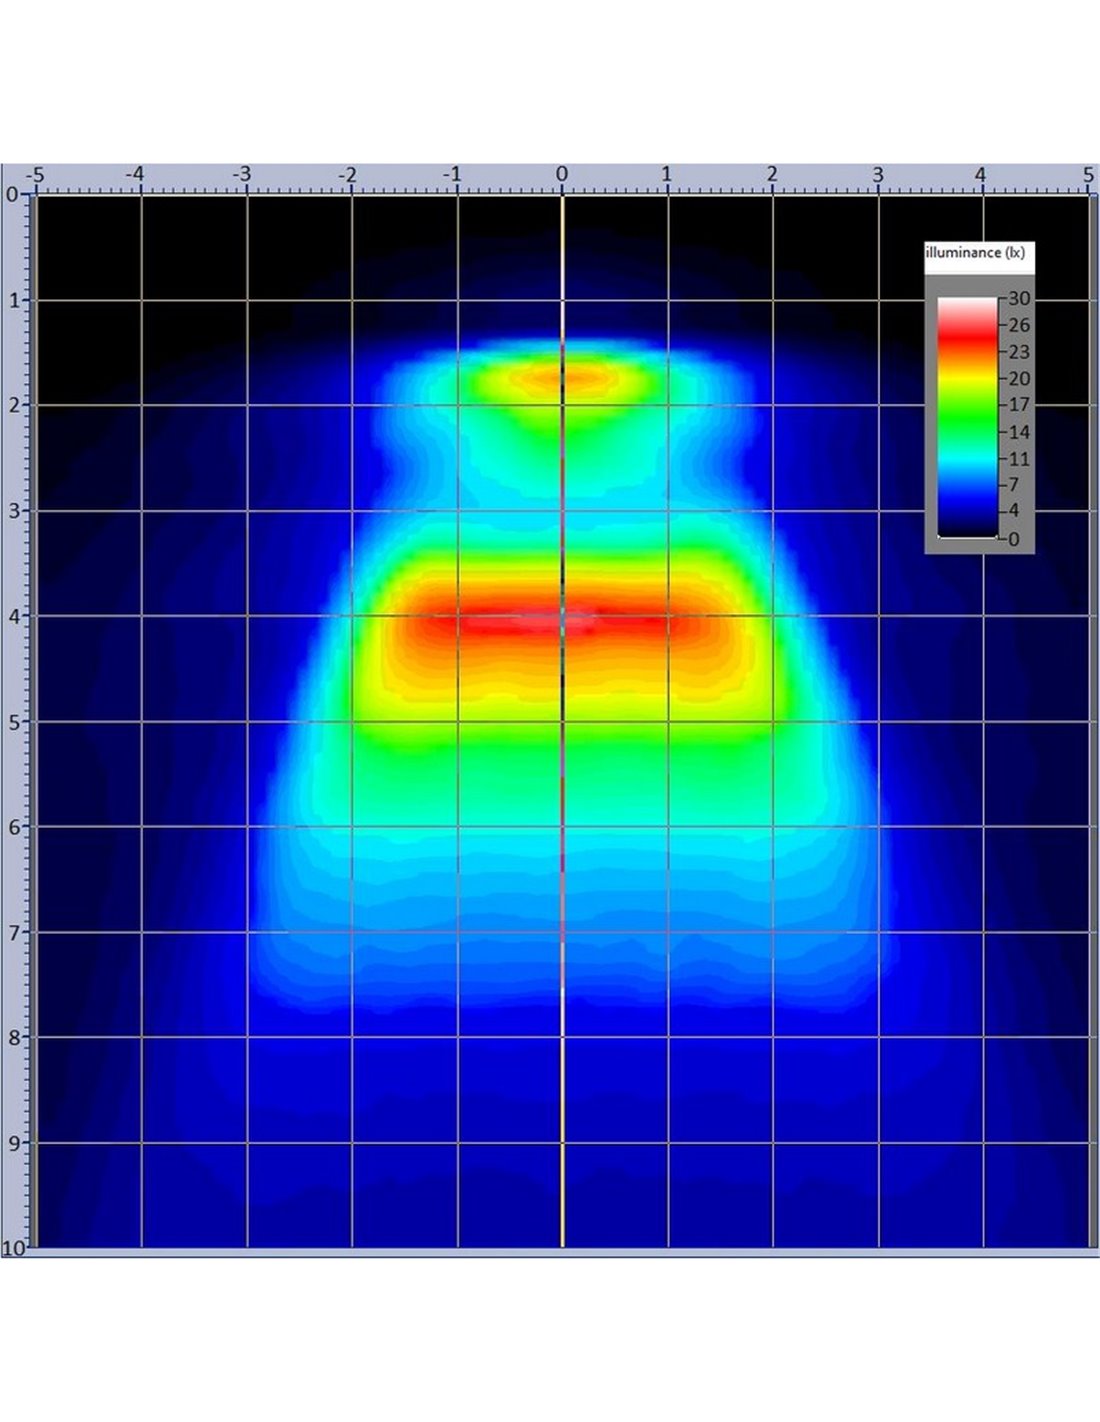Click the "illuminance (lx)" legend title
Screen dimensions: 1100x1422
[x=975, y=253]
